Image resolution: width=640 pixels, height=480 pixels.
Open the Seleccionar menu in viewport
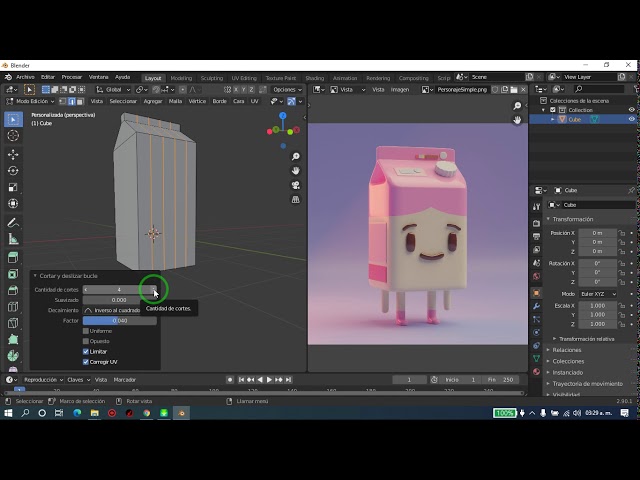[x=123, y=101]
